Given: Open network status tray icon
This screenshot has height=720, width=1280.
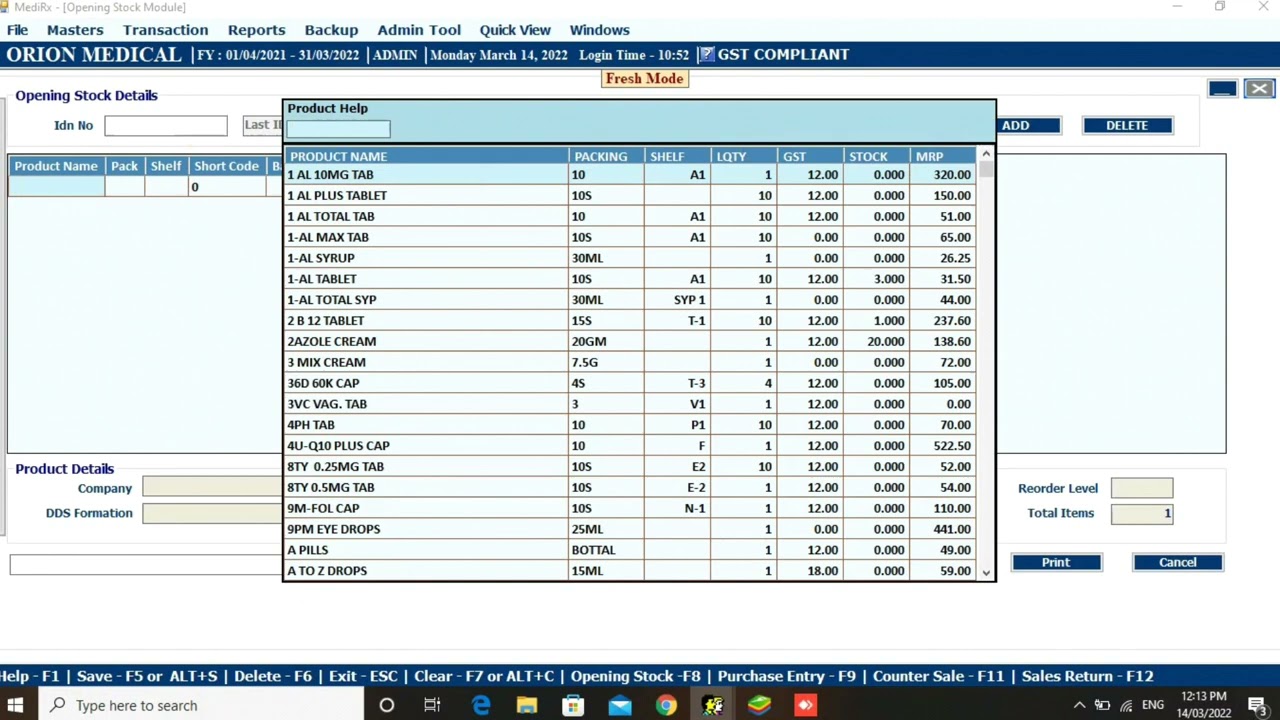Looking at the screenshot, I should pos(1127,705).
